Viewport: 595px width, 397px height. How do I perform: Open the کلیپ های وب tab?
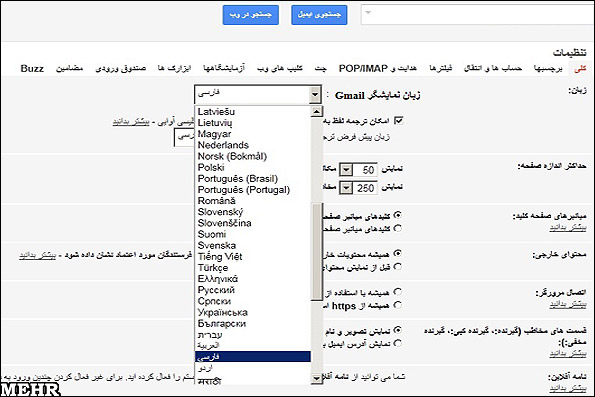280,69
